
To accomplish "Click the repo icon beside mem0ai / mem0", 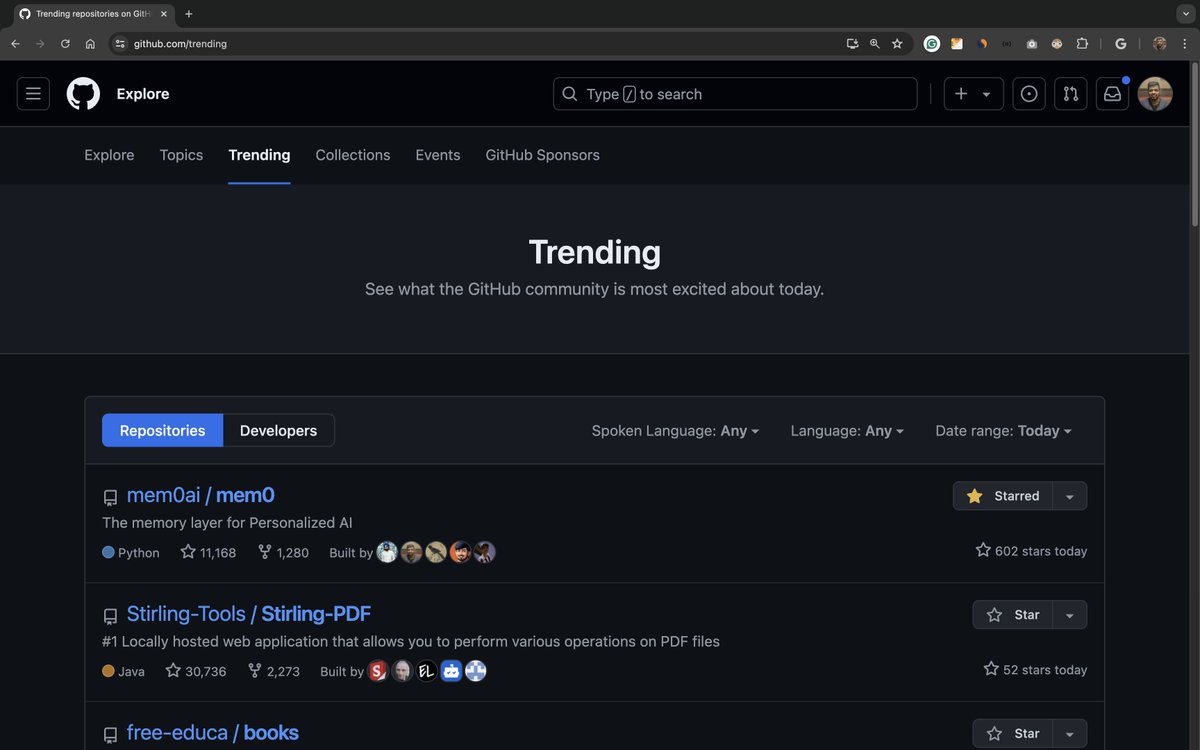I will tap(111, 498).
